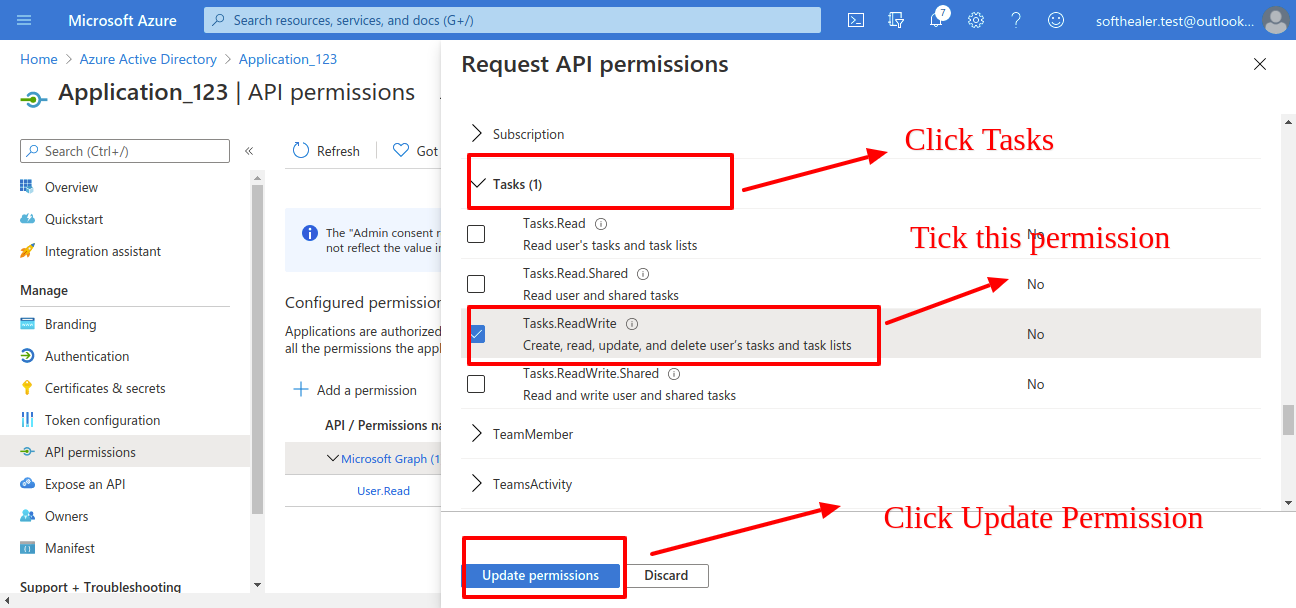Click the Microsoft Graph link text
This screenshot has height=608, width=1296.
[x=391, y=459]
